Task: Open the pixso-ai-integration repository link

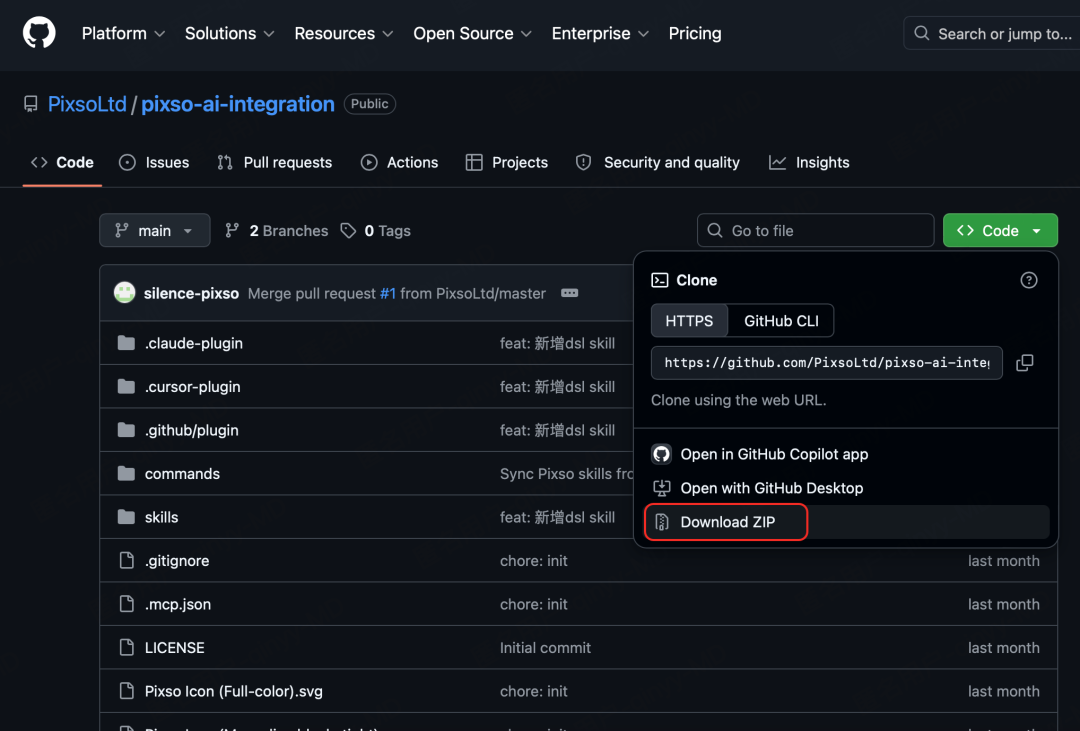Action: click(238, 104)
